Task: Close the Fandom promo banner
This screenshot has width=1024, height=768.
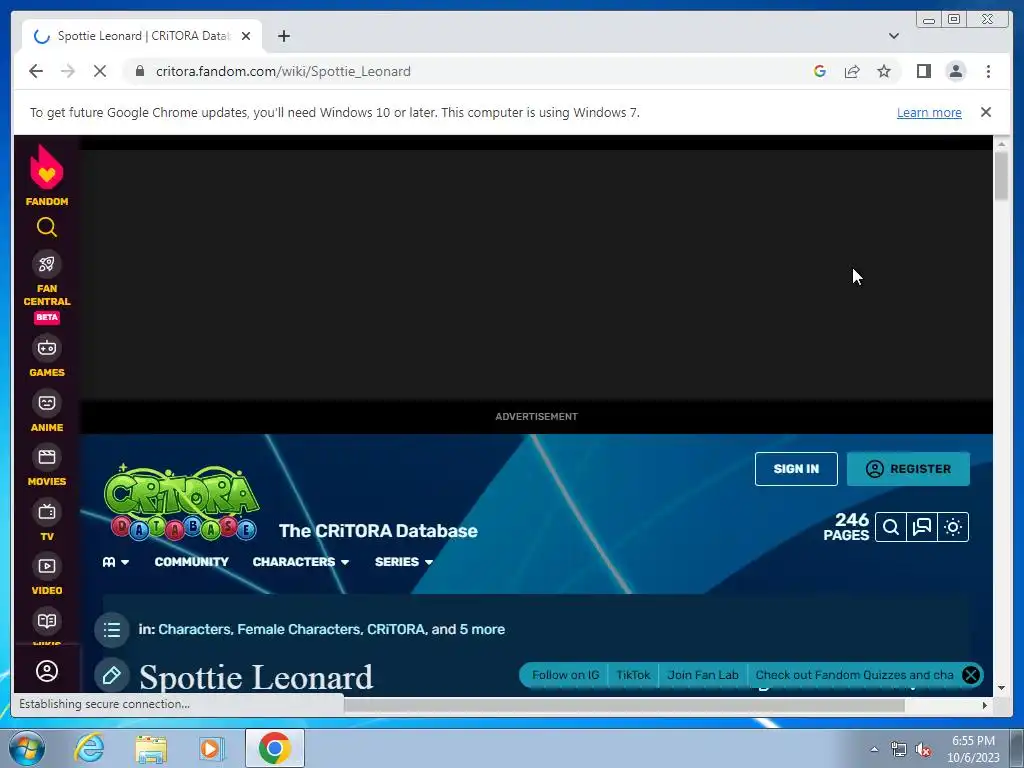Action: pyautogui.click(x=970, y=675)
